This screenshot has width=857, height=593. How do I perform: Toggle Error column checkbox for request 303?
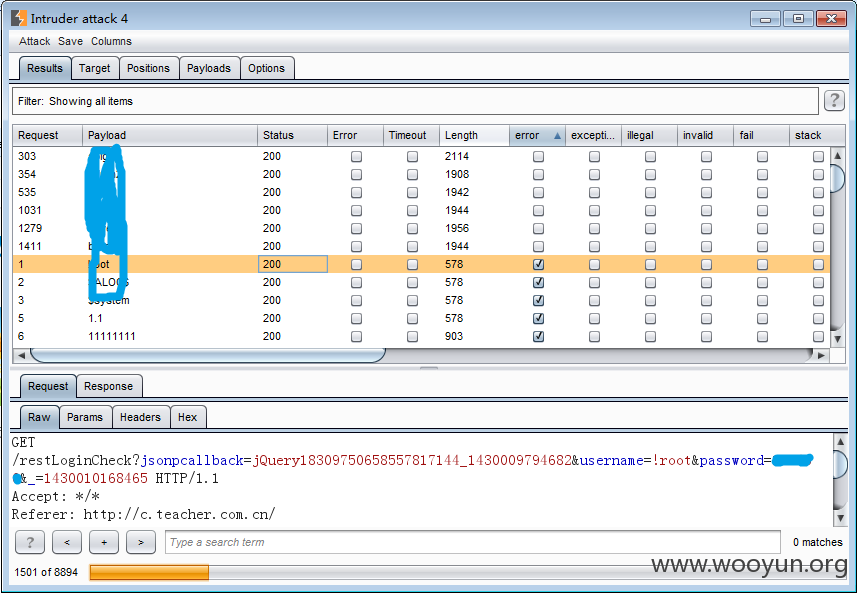click(356, 157)
